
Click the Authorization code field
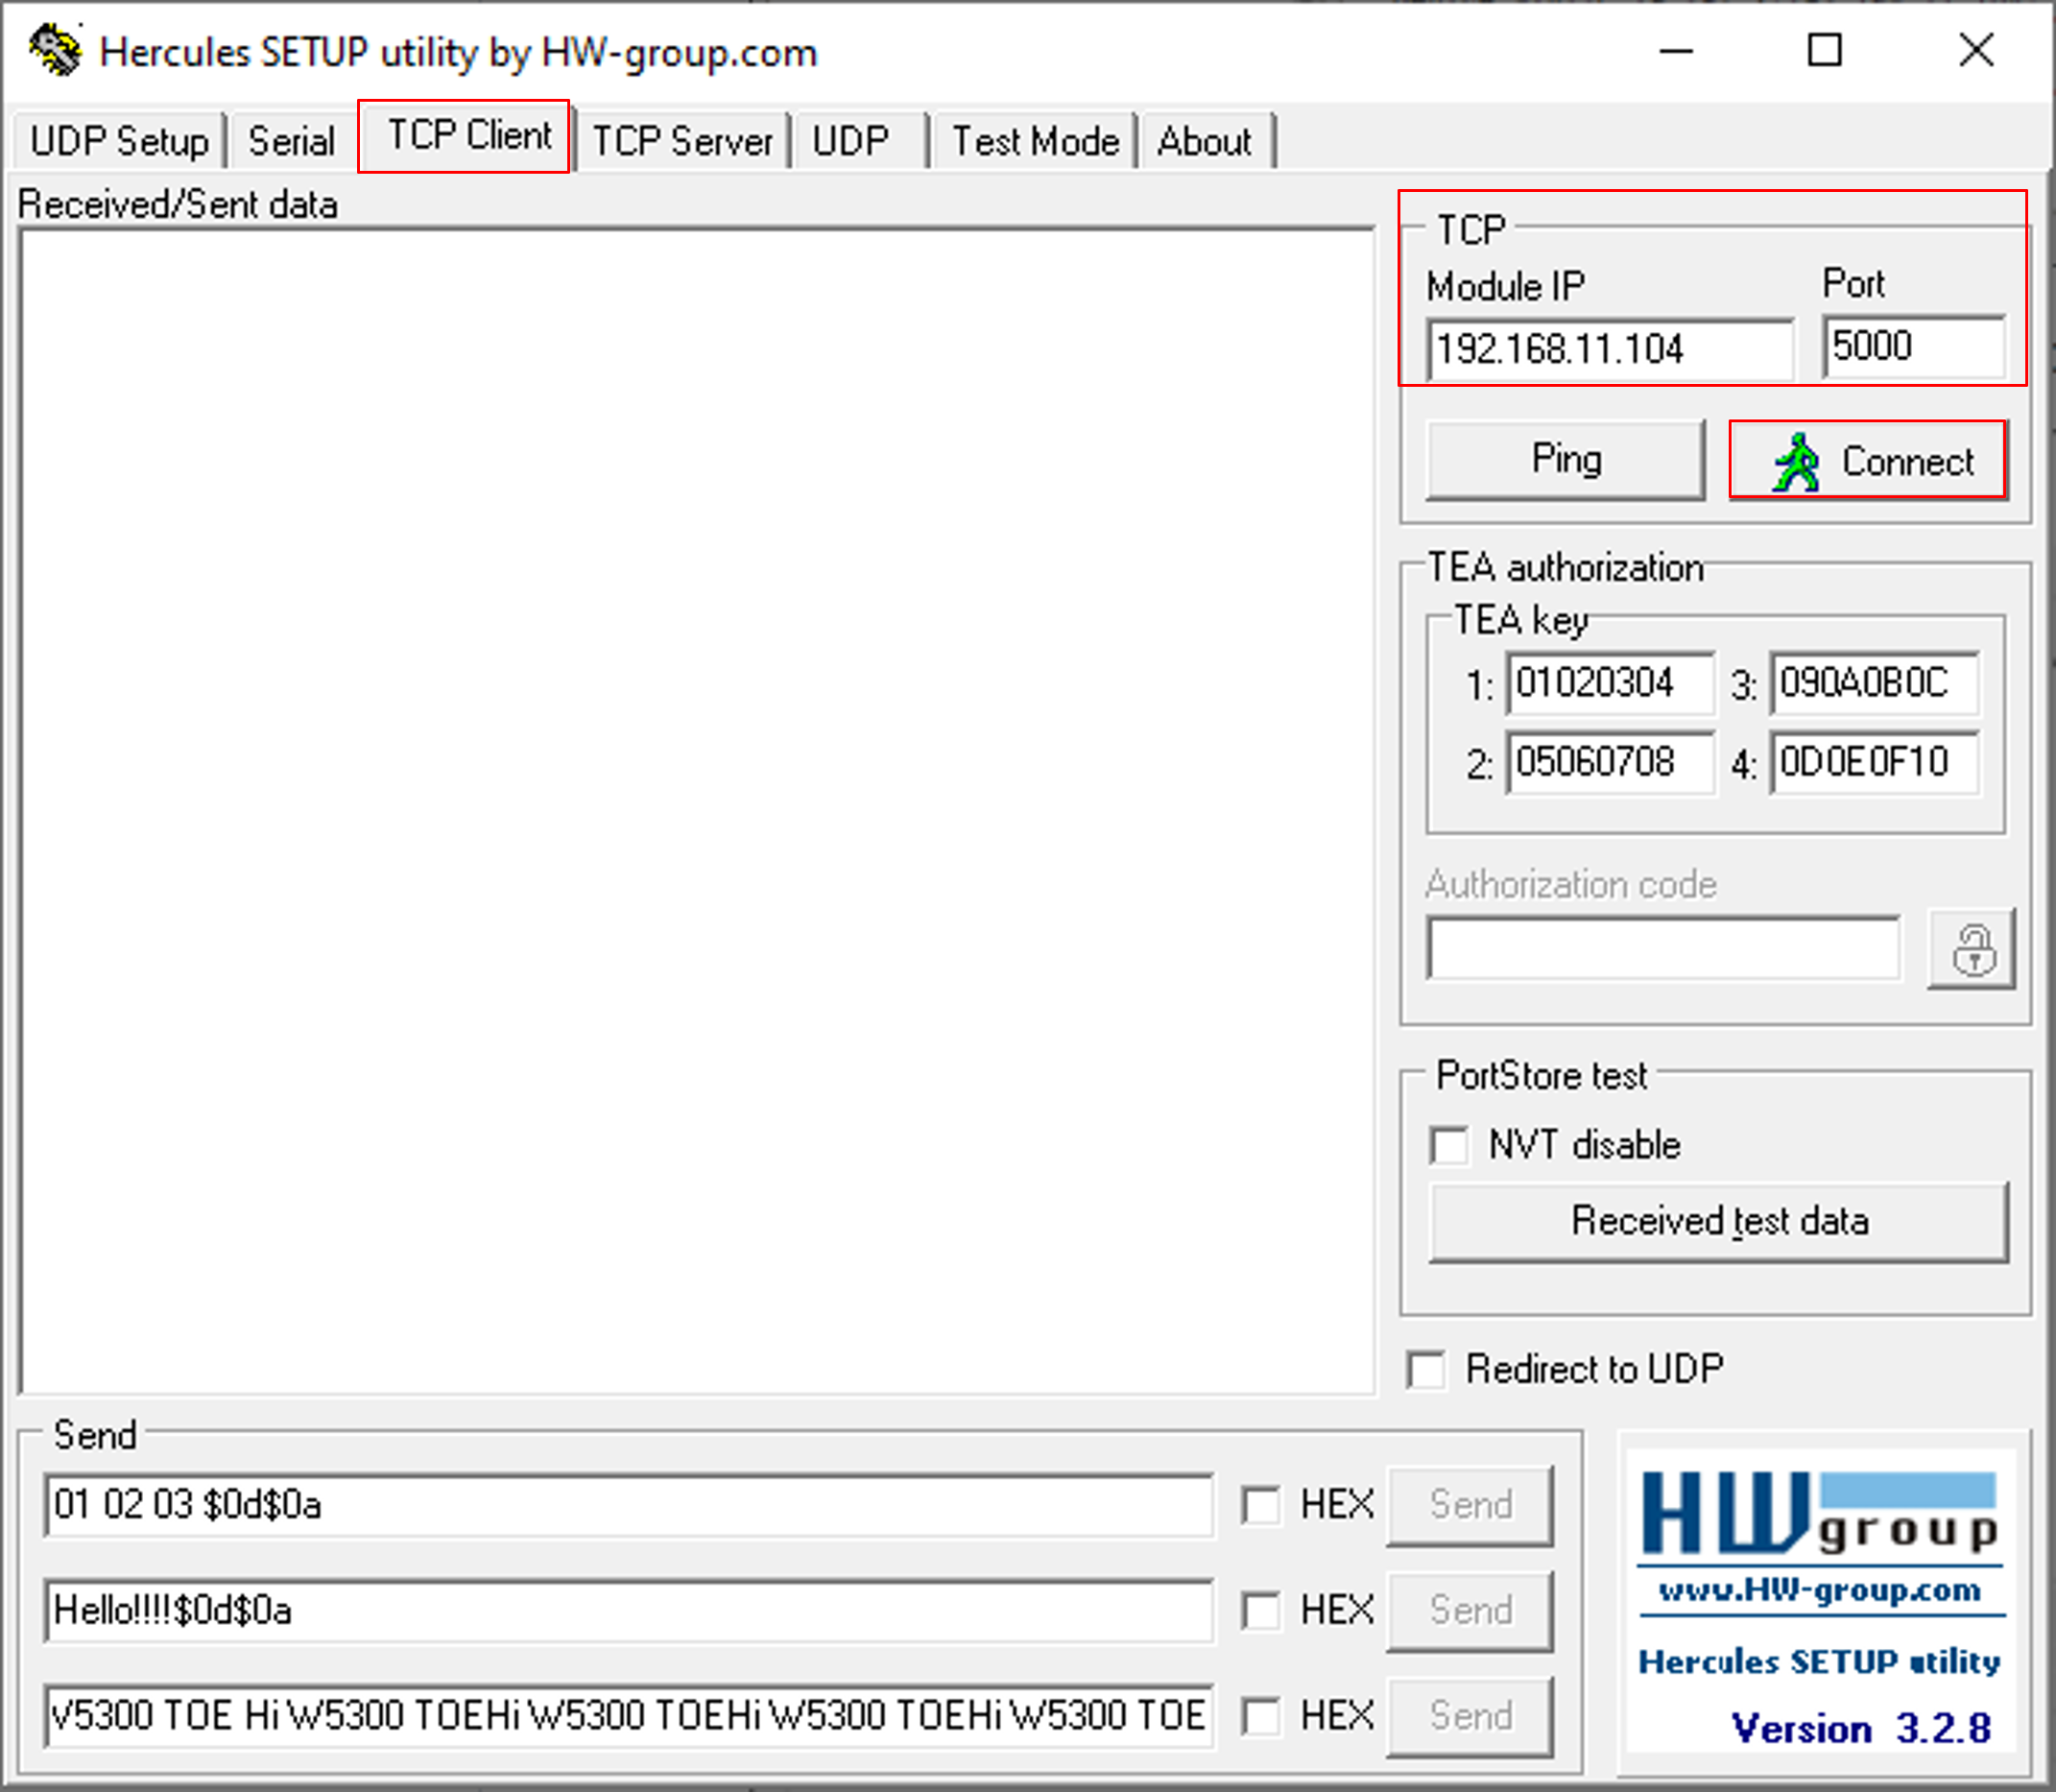point(1664,948)
